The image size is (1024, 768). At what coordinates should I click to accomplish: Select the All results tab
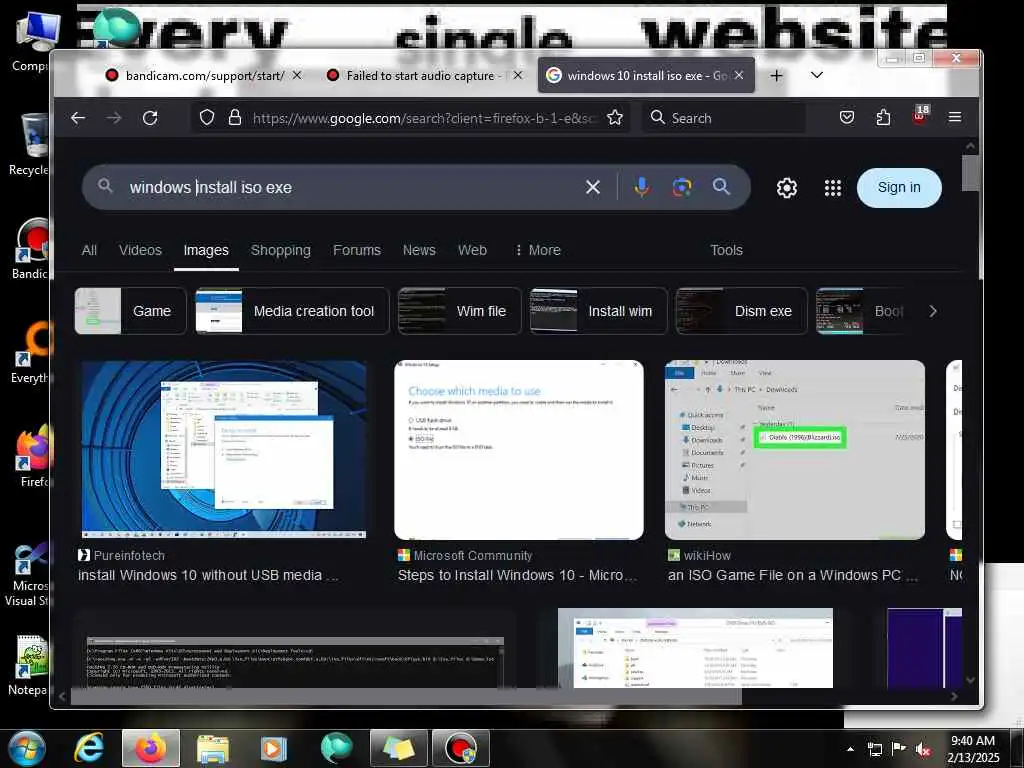[89, 250]
